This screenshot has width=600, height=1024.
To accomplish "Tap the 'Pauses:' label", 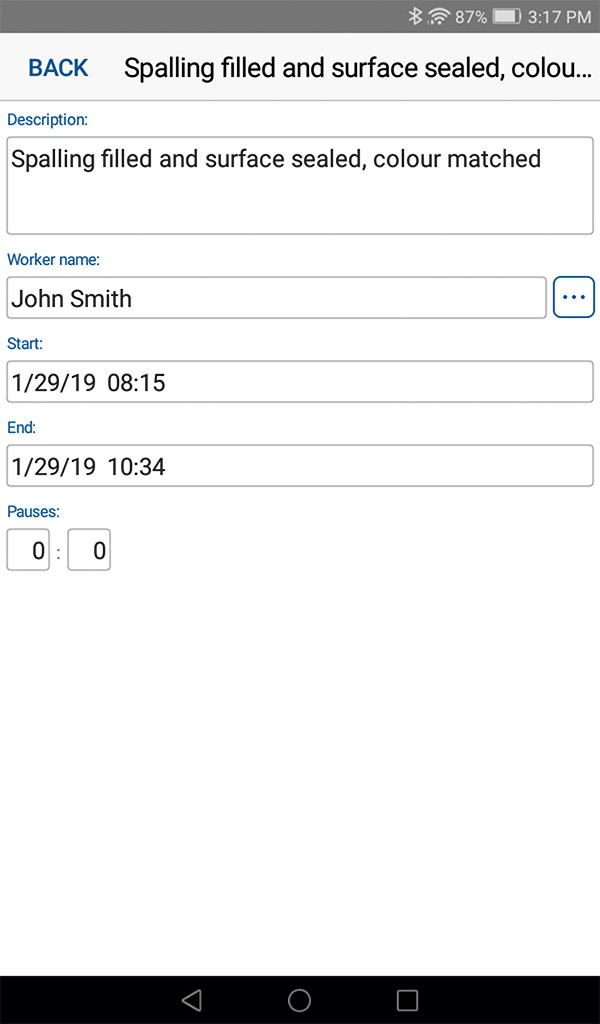I will coord(33,511).
